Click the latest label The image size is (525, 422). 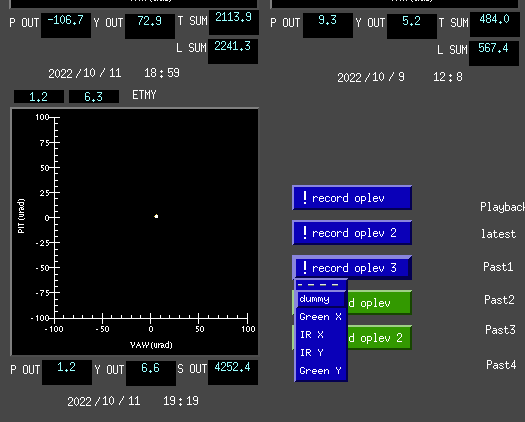click(x=498, y=233)
